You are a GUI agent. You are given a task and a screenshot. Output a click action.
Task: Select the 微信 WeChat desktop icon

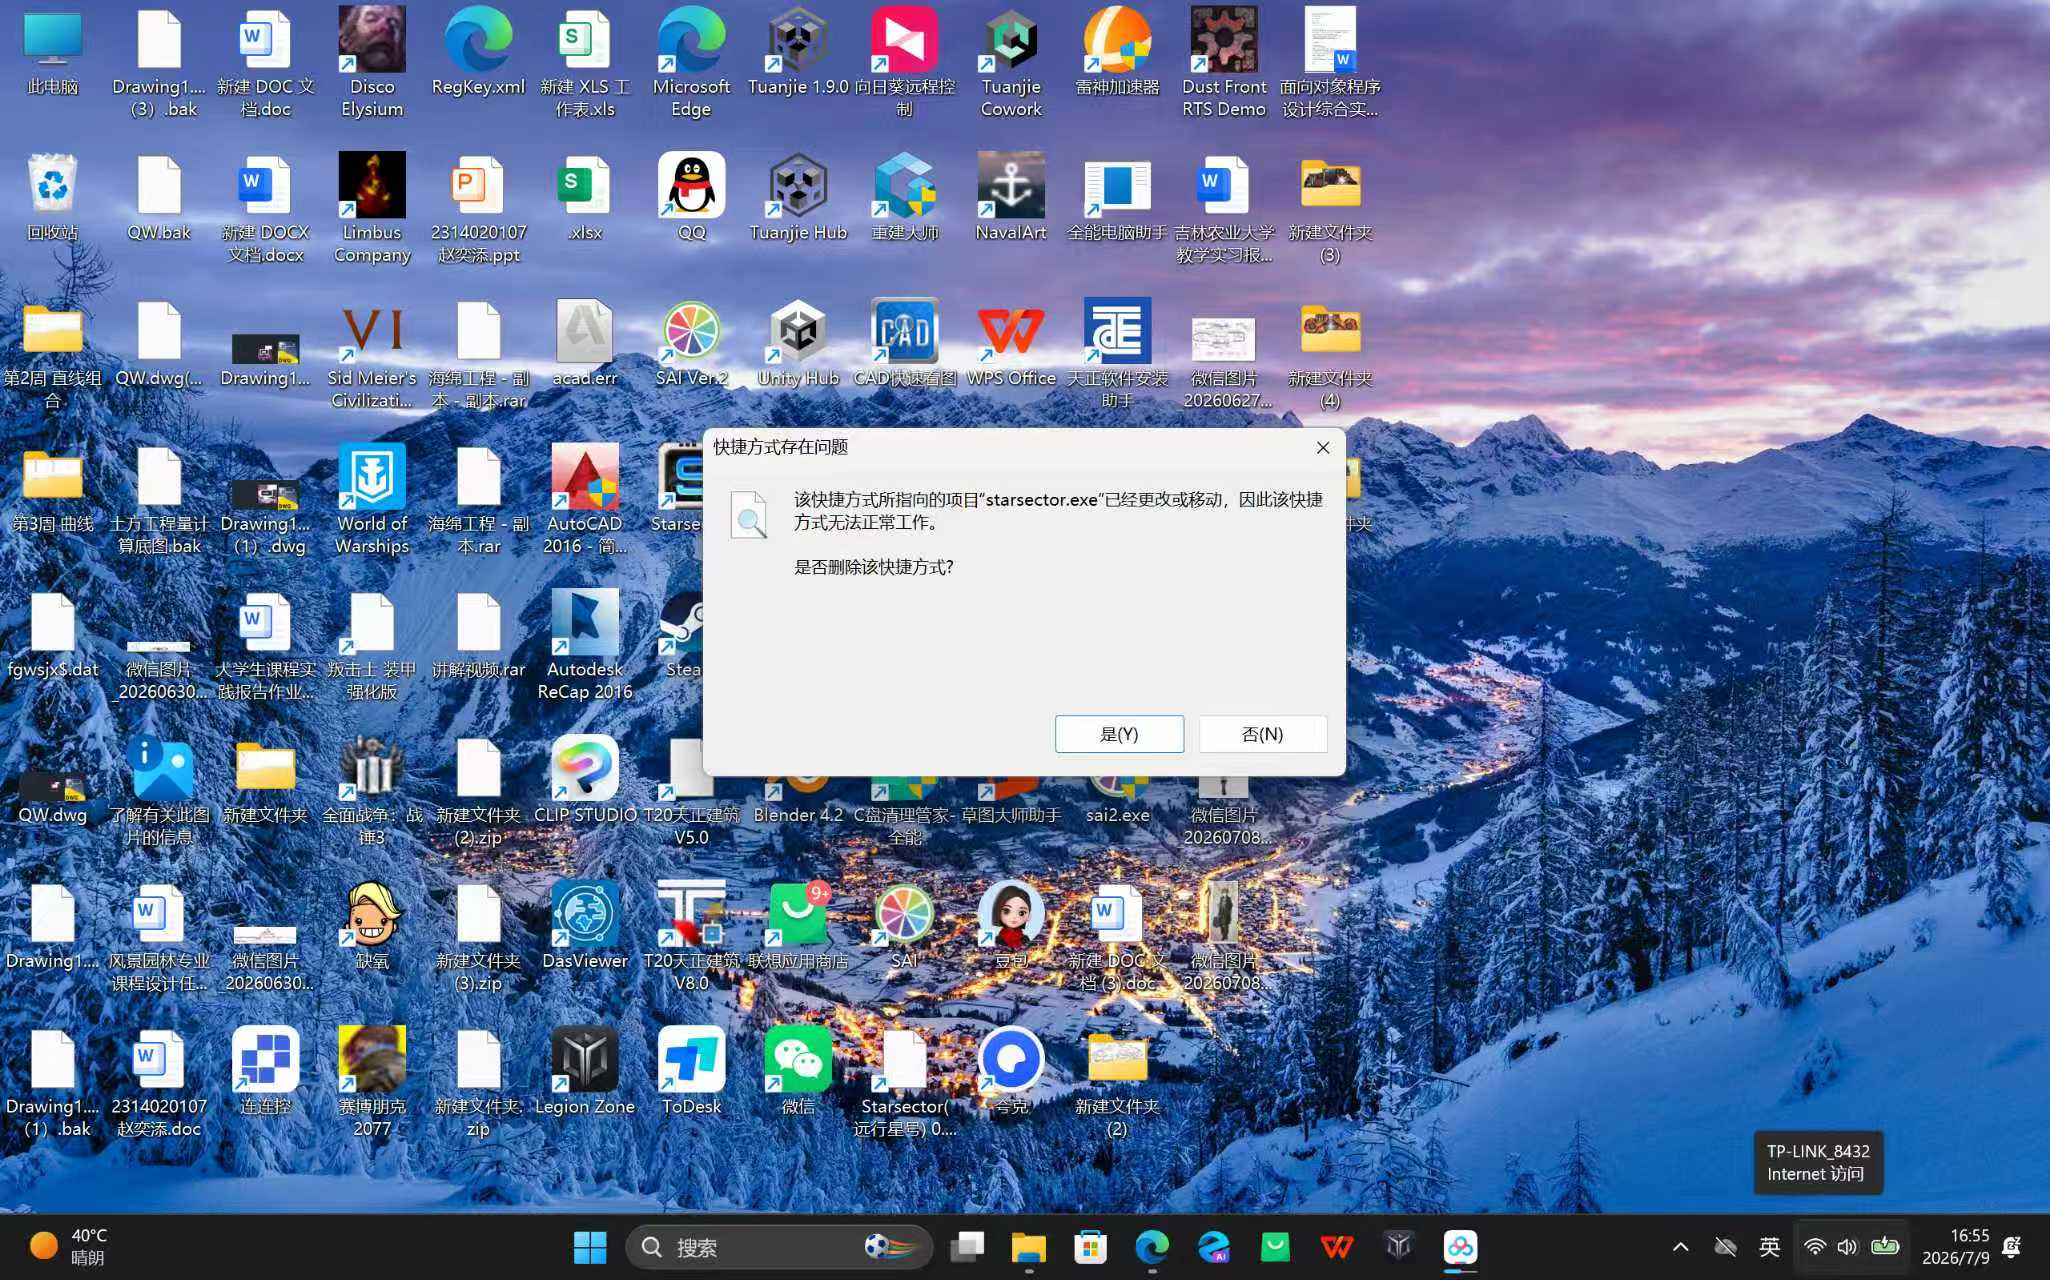tap(798, 1073)
